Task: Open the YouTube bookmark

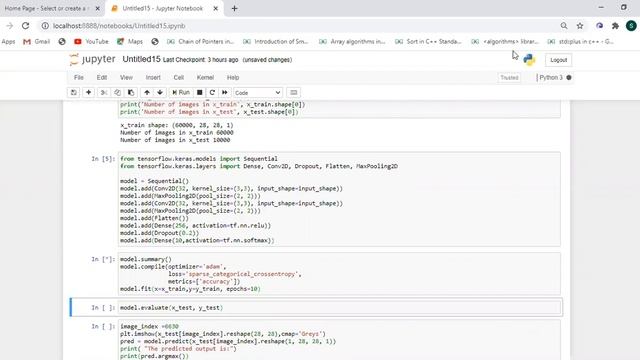Action: [91, 42]
